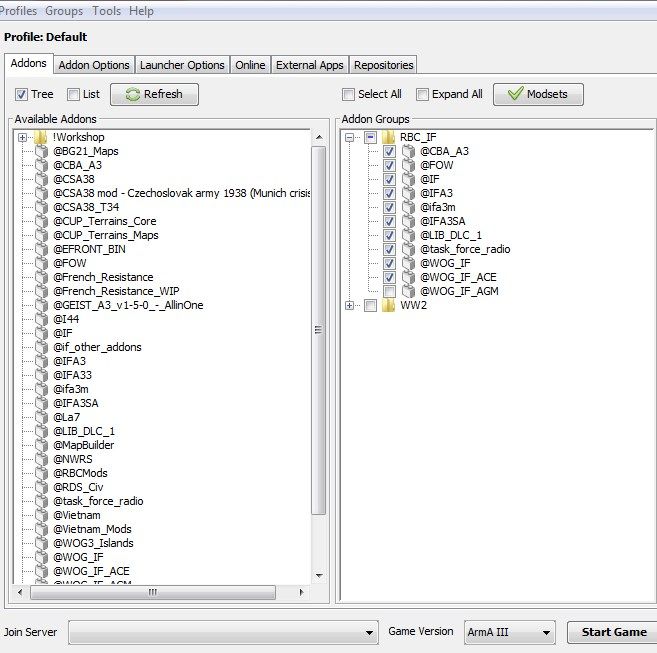
Task: Select the Addons tab
Action: 28,63
